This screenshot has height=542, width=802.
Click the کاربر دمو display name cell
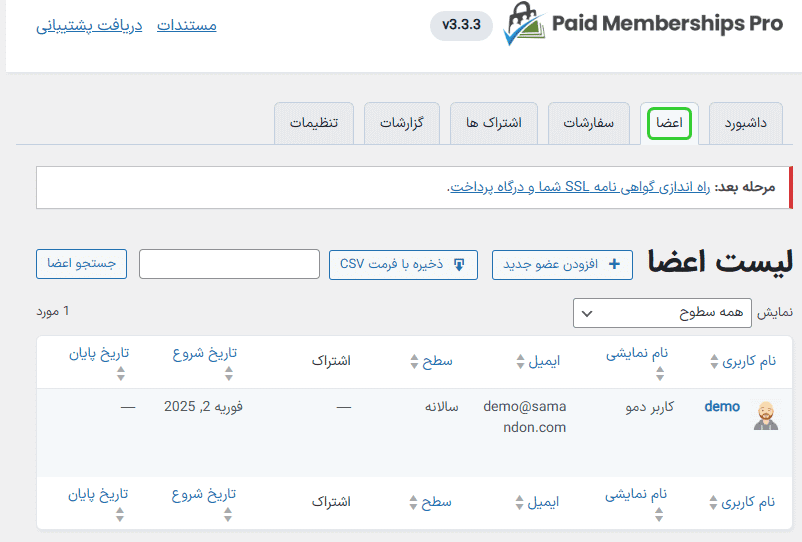[x=650, y=407]
